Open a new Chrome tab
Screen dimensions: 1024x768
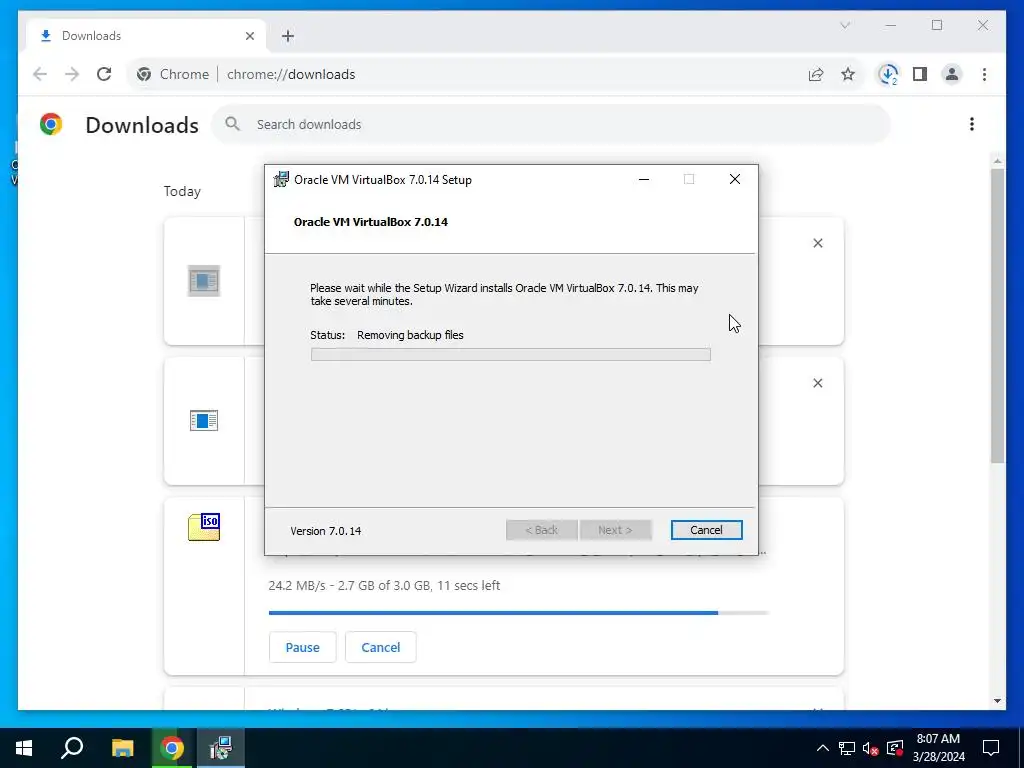pos(288,36)
